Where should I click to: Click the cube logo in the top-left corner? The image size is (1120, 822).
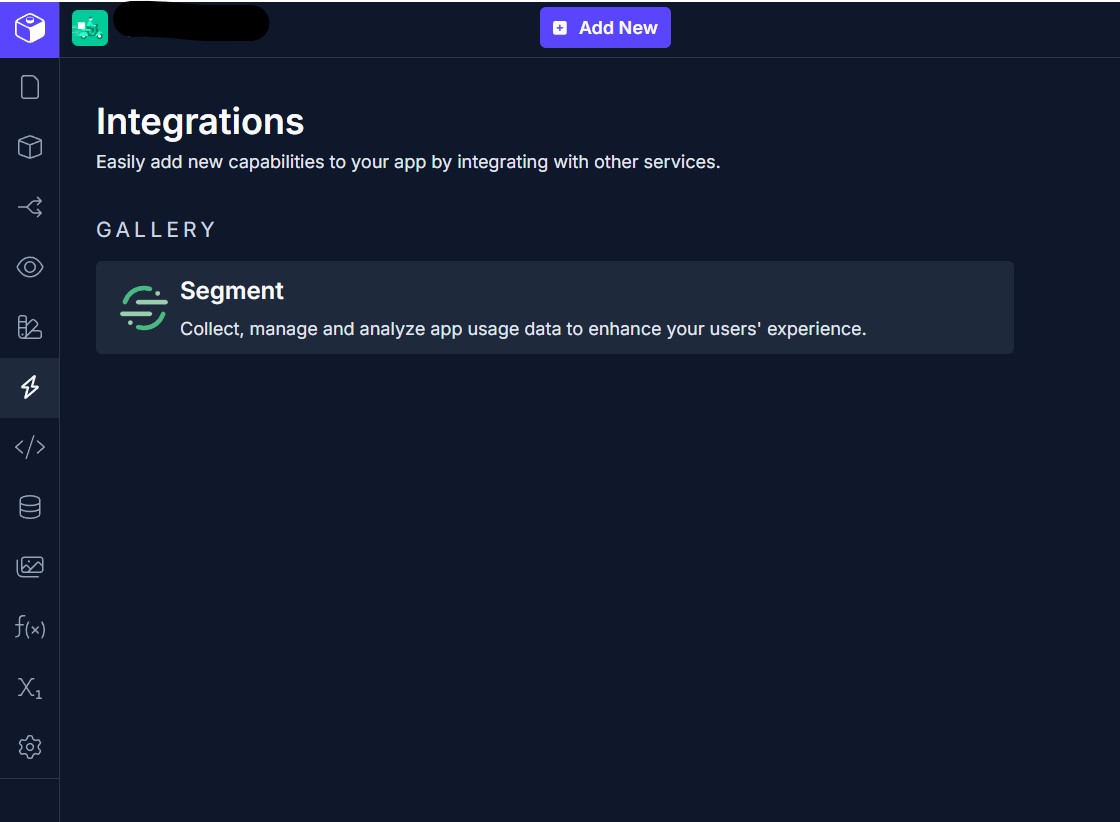(x=29, y=29)
